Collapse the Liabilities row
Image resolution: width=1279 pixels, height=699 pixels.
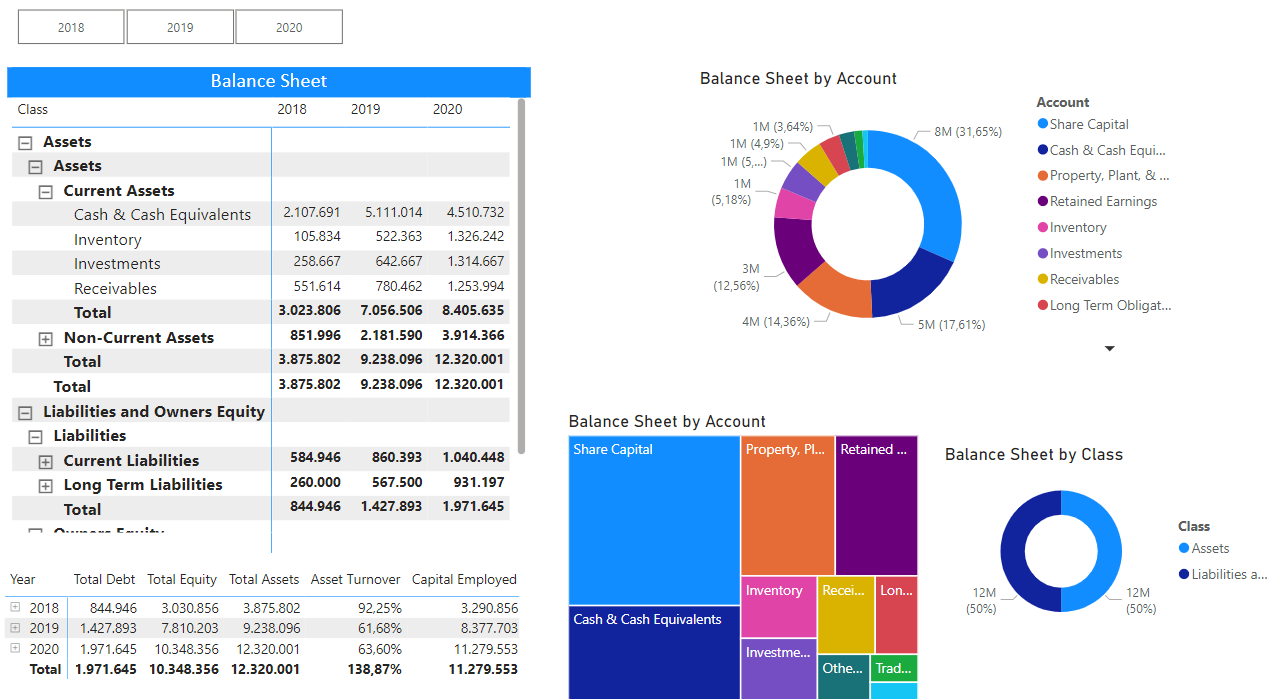[35, 437]
